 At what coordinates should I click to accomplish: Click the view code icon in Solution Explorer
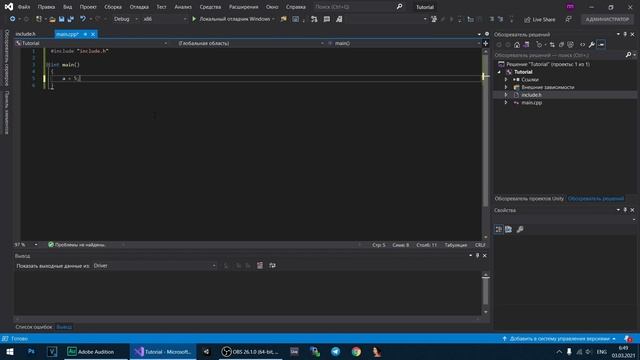pos(582,45)
